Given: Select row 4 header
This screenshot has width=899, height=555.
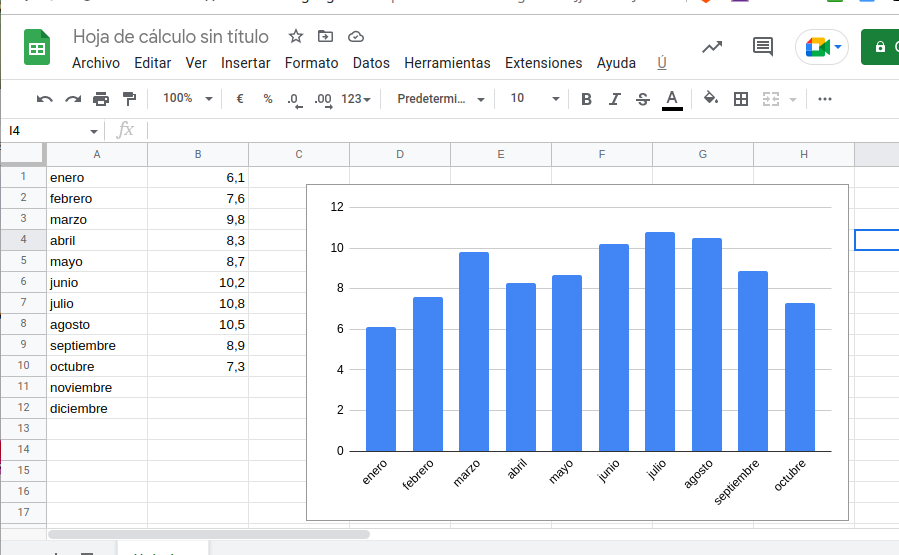Looking at the screenshot, I should click(x=23, y=240).
